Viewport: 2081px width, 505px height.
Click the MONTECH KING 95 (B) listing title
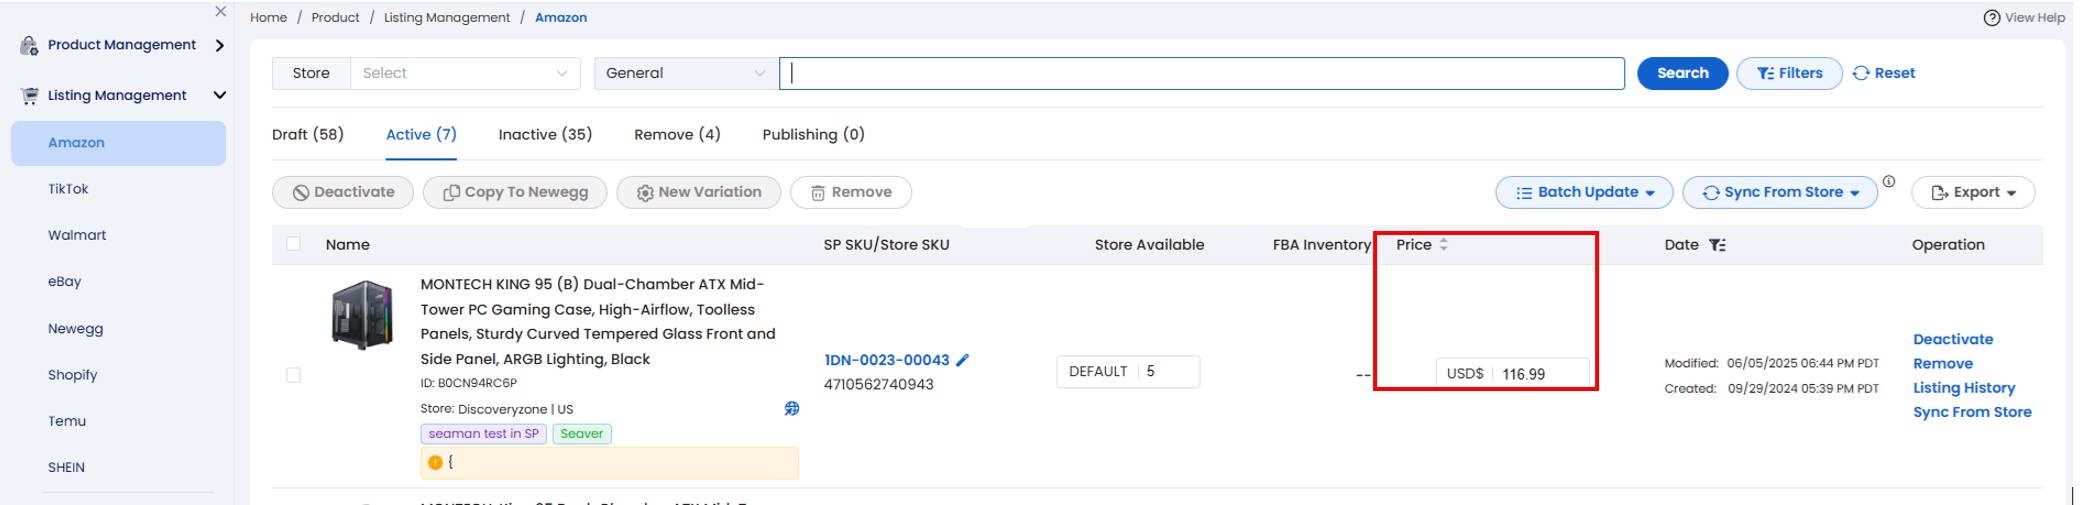[x=597, y=322]
